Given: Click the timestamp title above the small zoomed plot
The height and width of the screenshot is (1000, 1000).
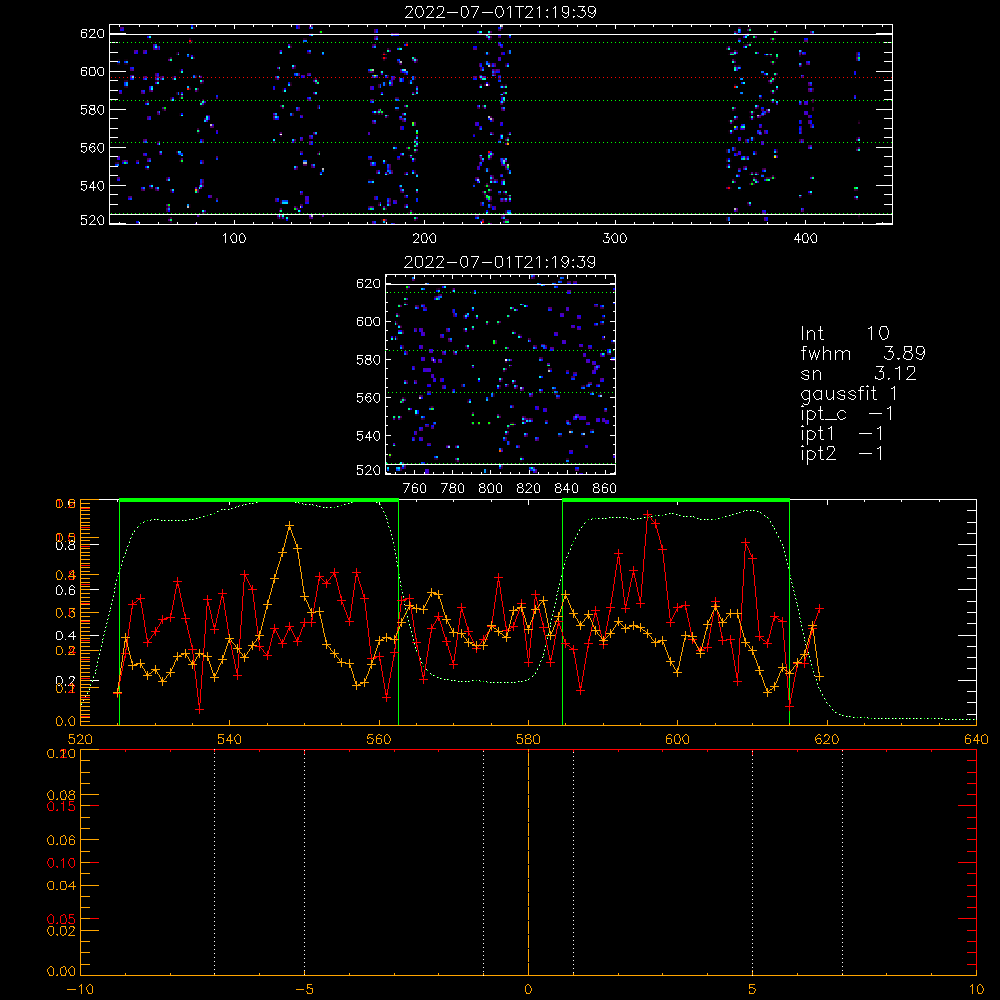Looking at the screenshot, I should click(x=499, y=262).
